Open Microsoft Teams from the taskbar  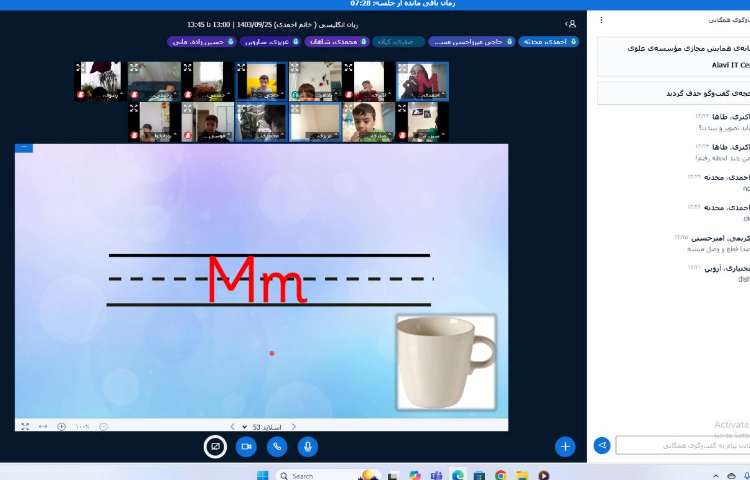coord(436,475)
